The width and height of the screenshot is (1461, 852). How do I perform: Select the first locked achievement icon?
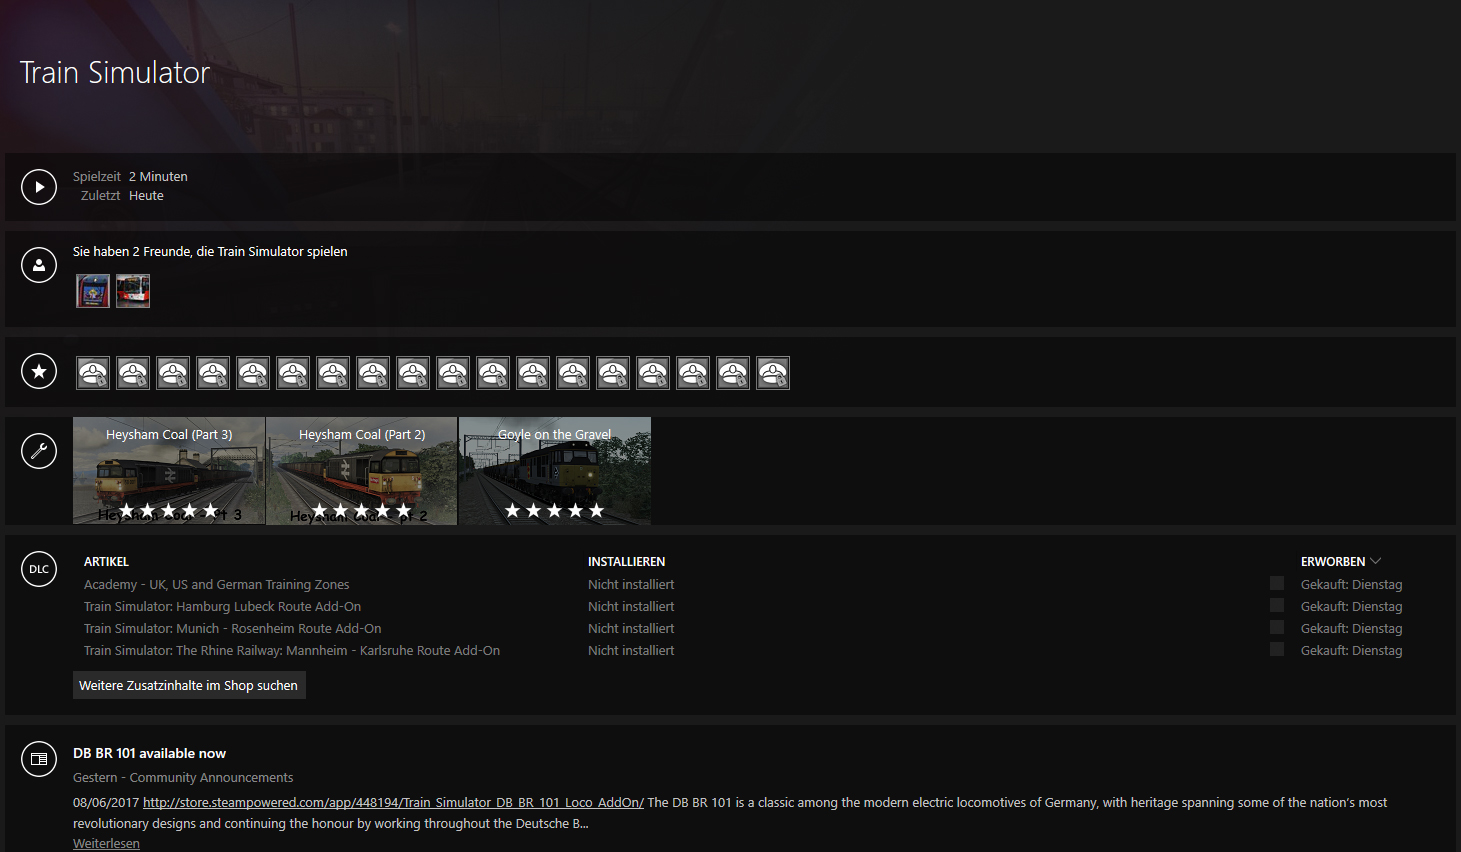coord(93,373)
